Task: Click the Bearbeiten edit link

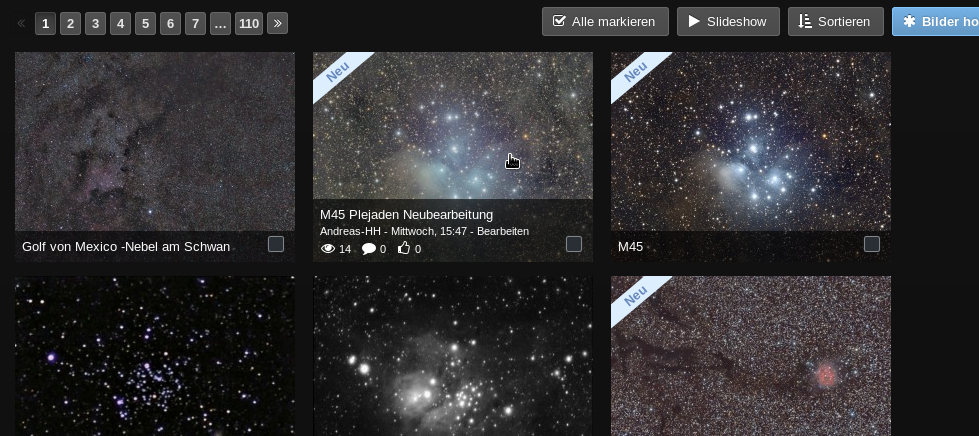Action: coord(503,231)
